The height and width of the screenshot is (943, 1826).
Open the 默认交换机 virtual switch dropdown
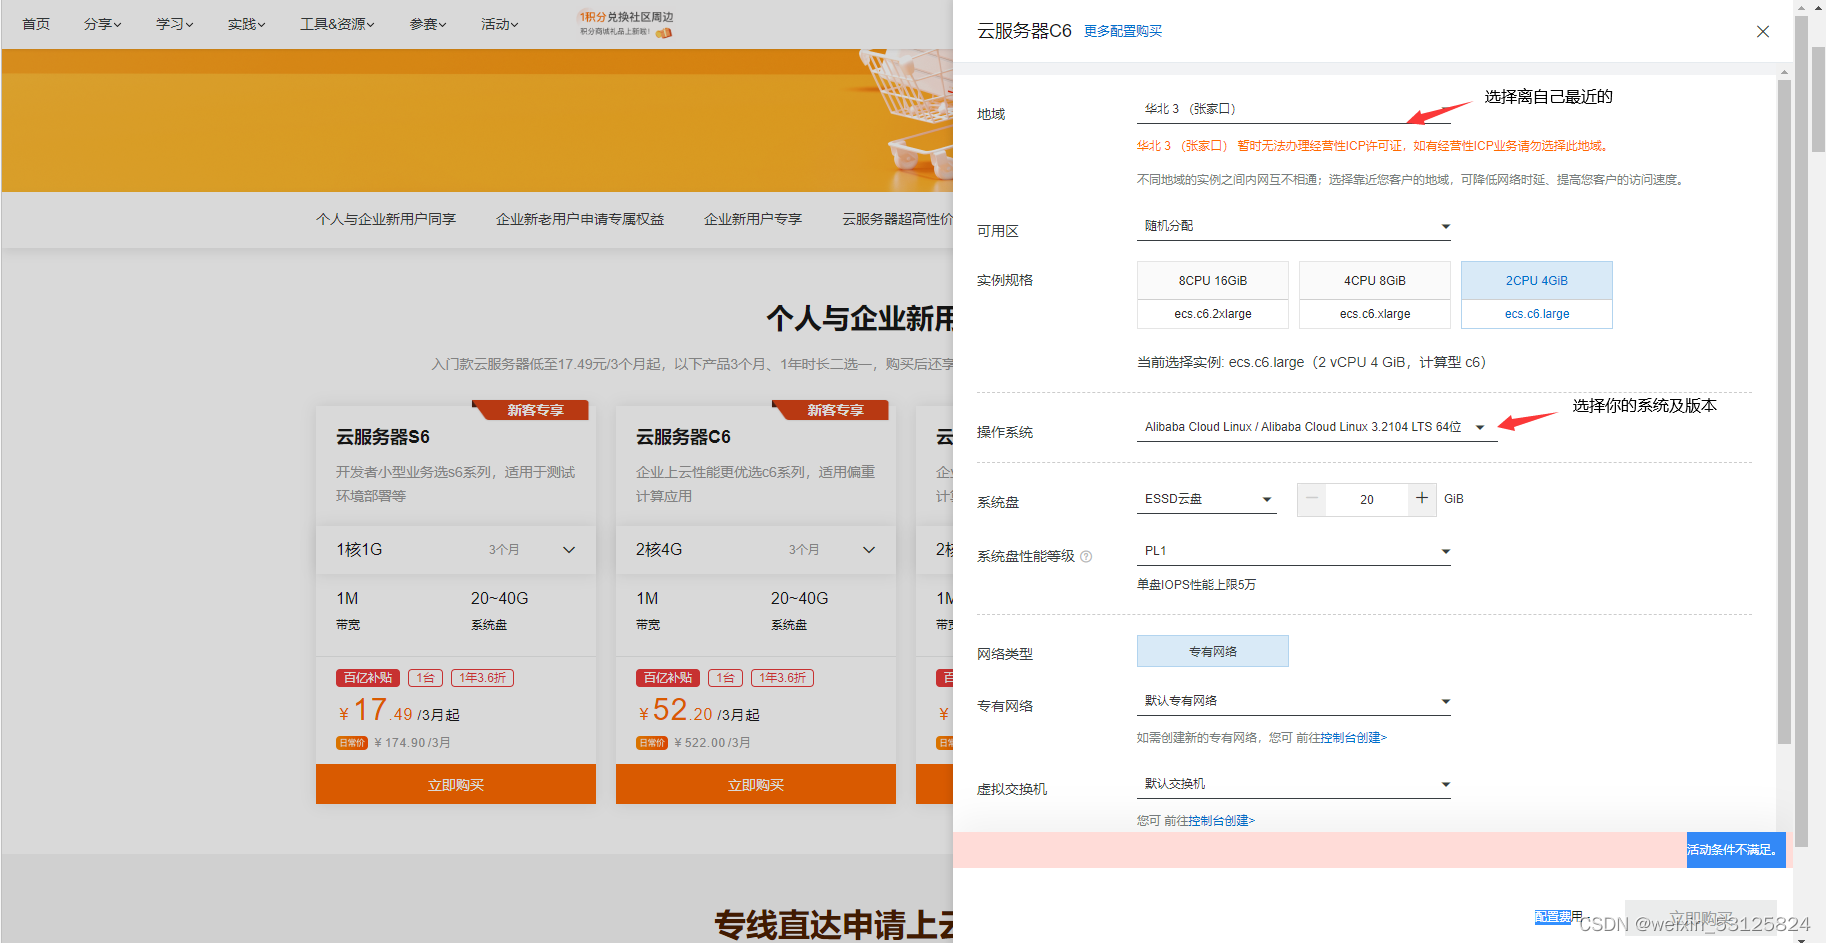click(x=1294, y=784)
